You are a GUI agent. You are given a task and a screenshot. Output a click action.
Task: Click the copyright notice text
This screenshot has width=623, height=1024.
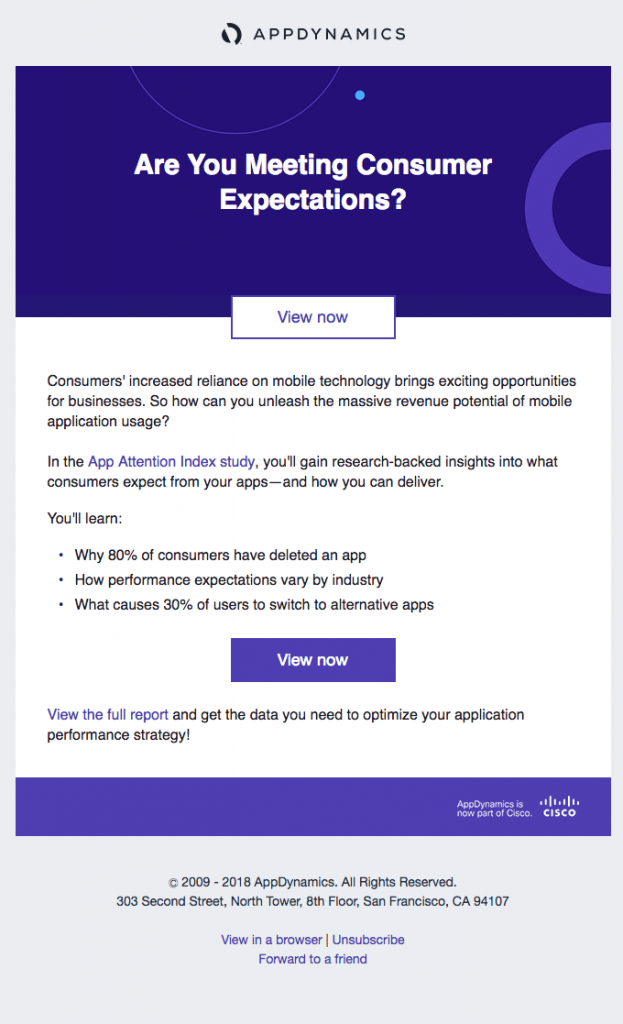point(312,881)
